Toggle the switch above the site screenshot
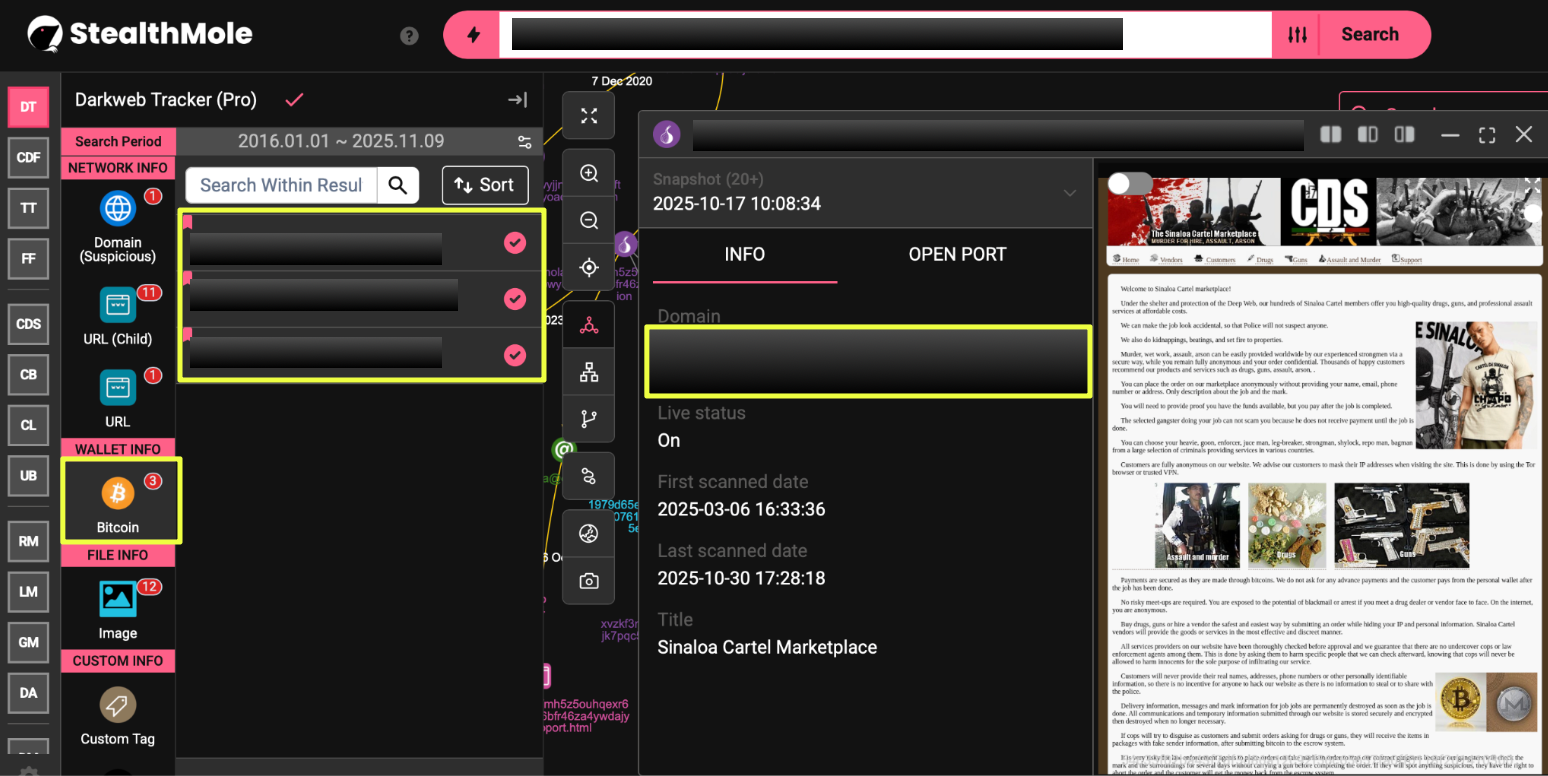 point(1130,184)
